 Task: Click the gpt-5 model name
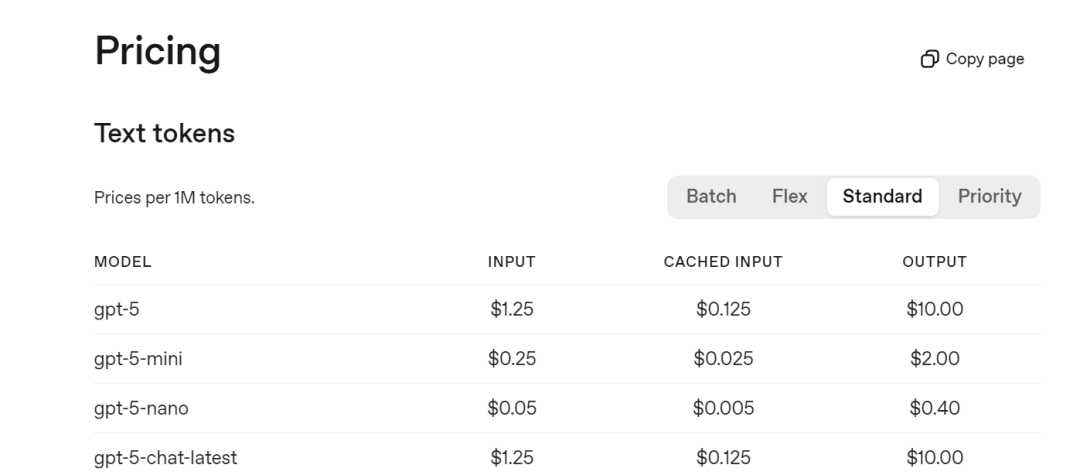click(x=116, y=309)
